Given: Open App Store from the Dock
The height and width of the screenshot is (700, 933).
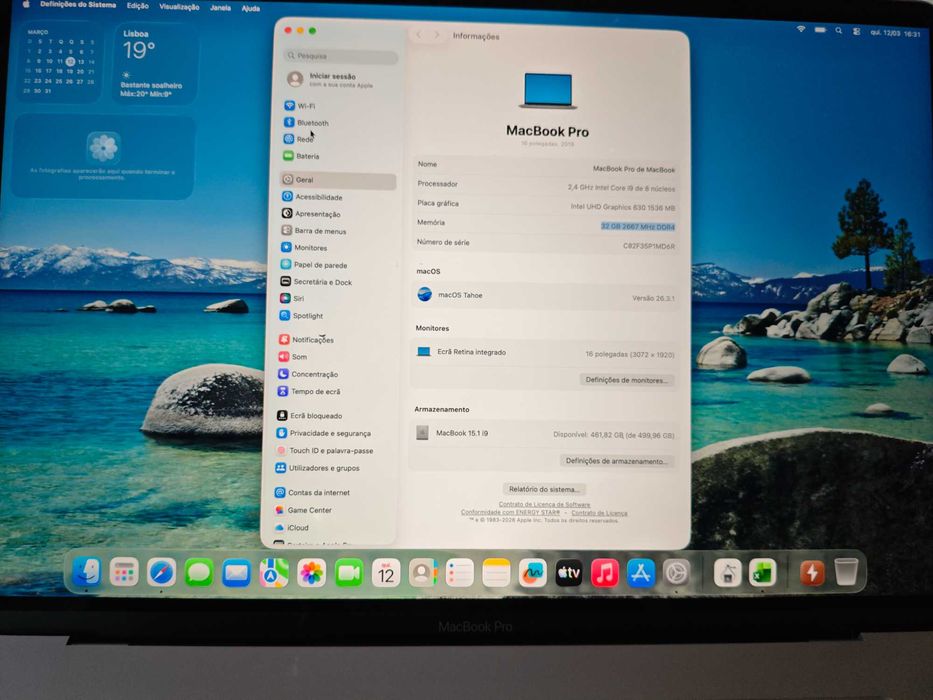Looking at the screenshot, I should pos(641,573).
